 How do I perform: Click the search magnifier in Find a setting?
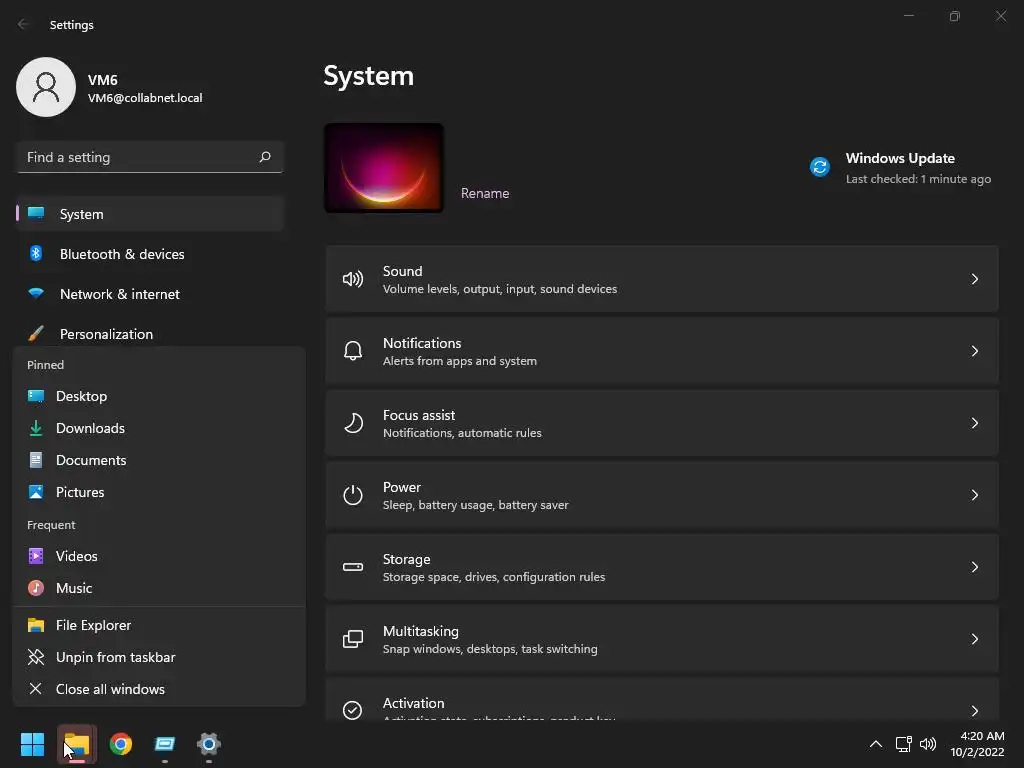tap(264, 157)
